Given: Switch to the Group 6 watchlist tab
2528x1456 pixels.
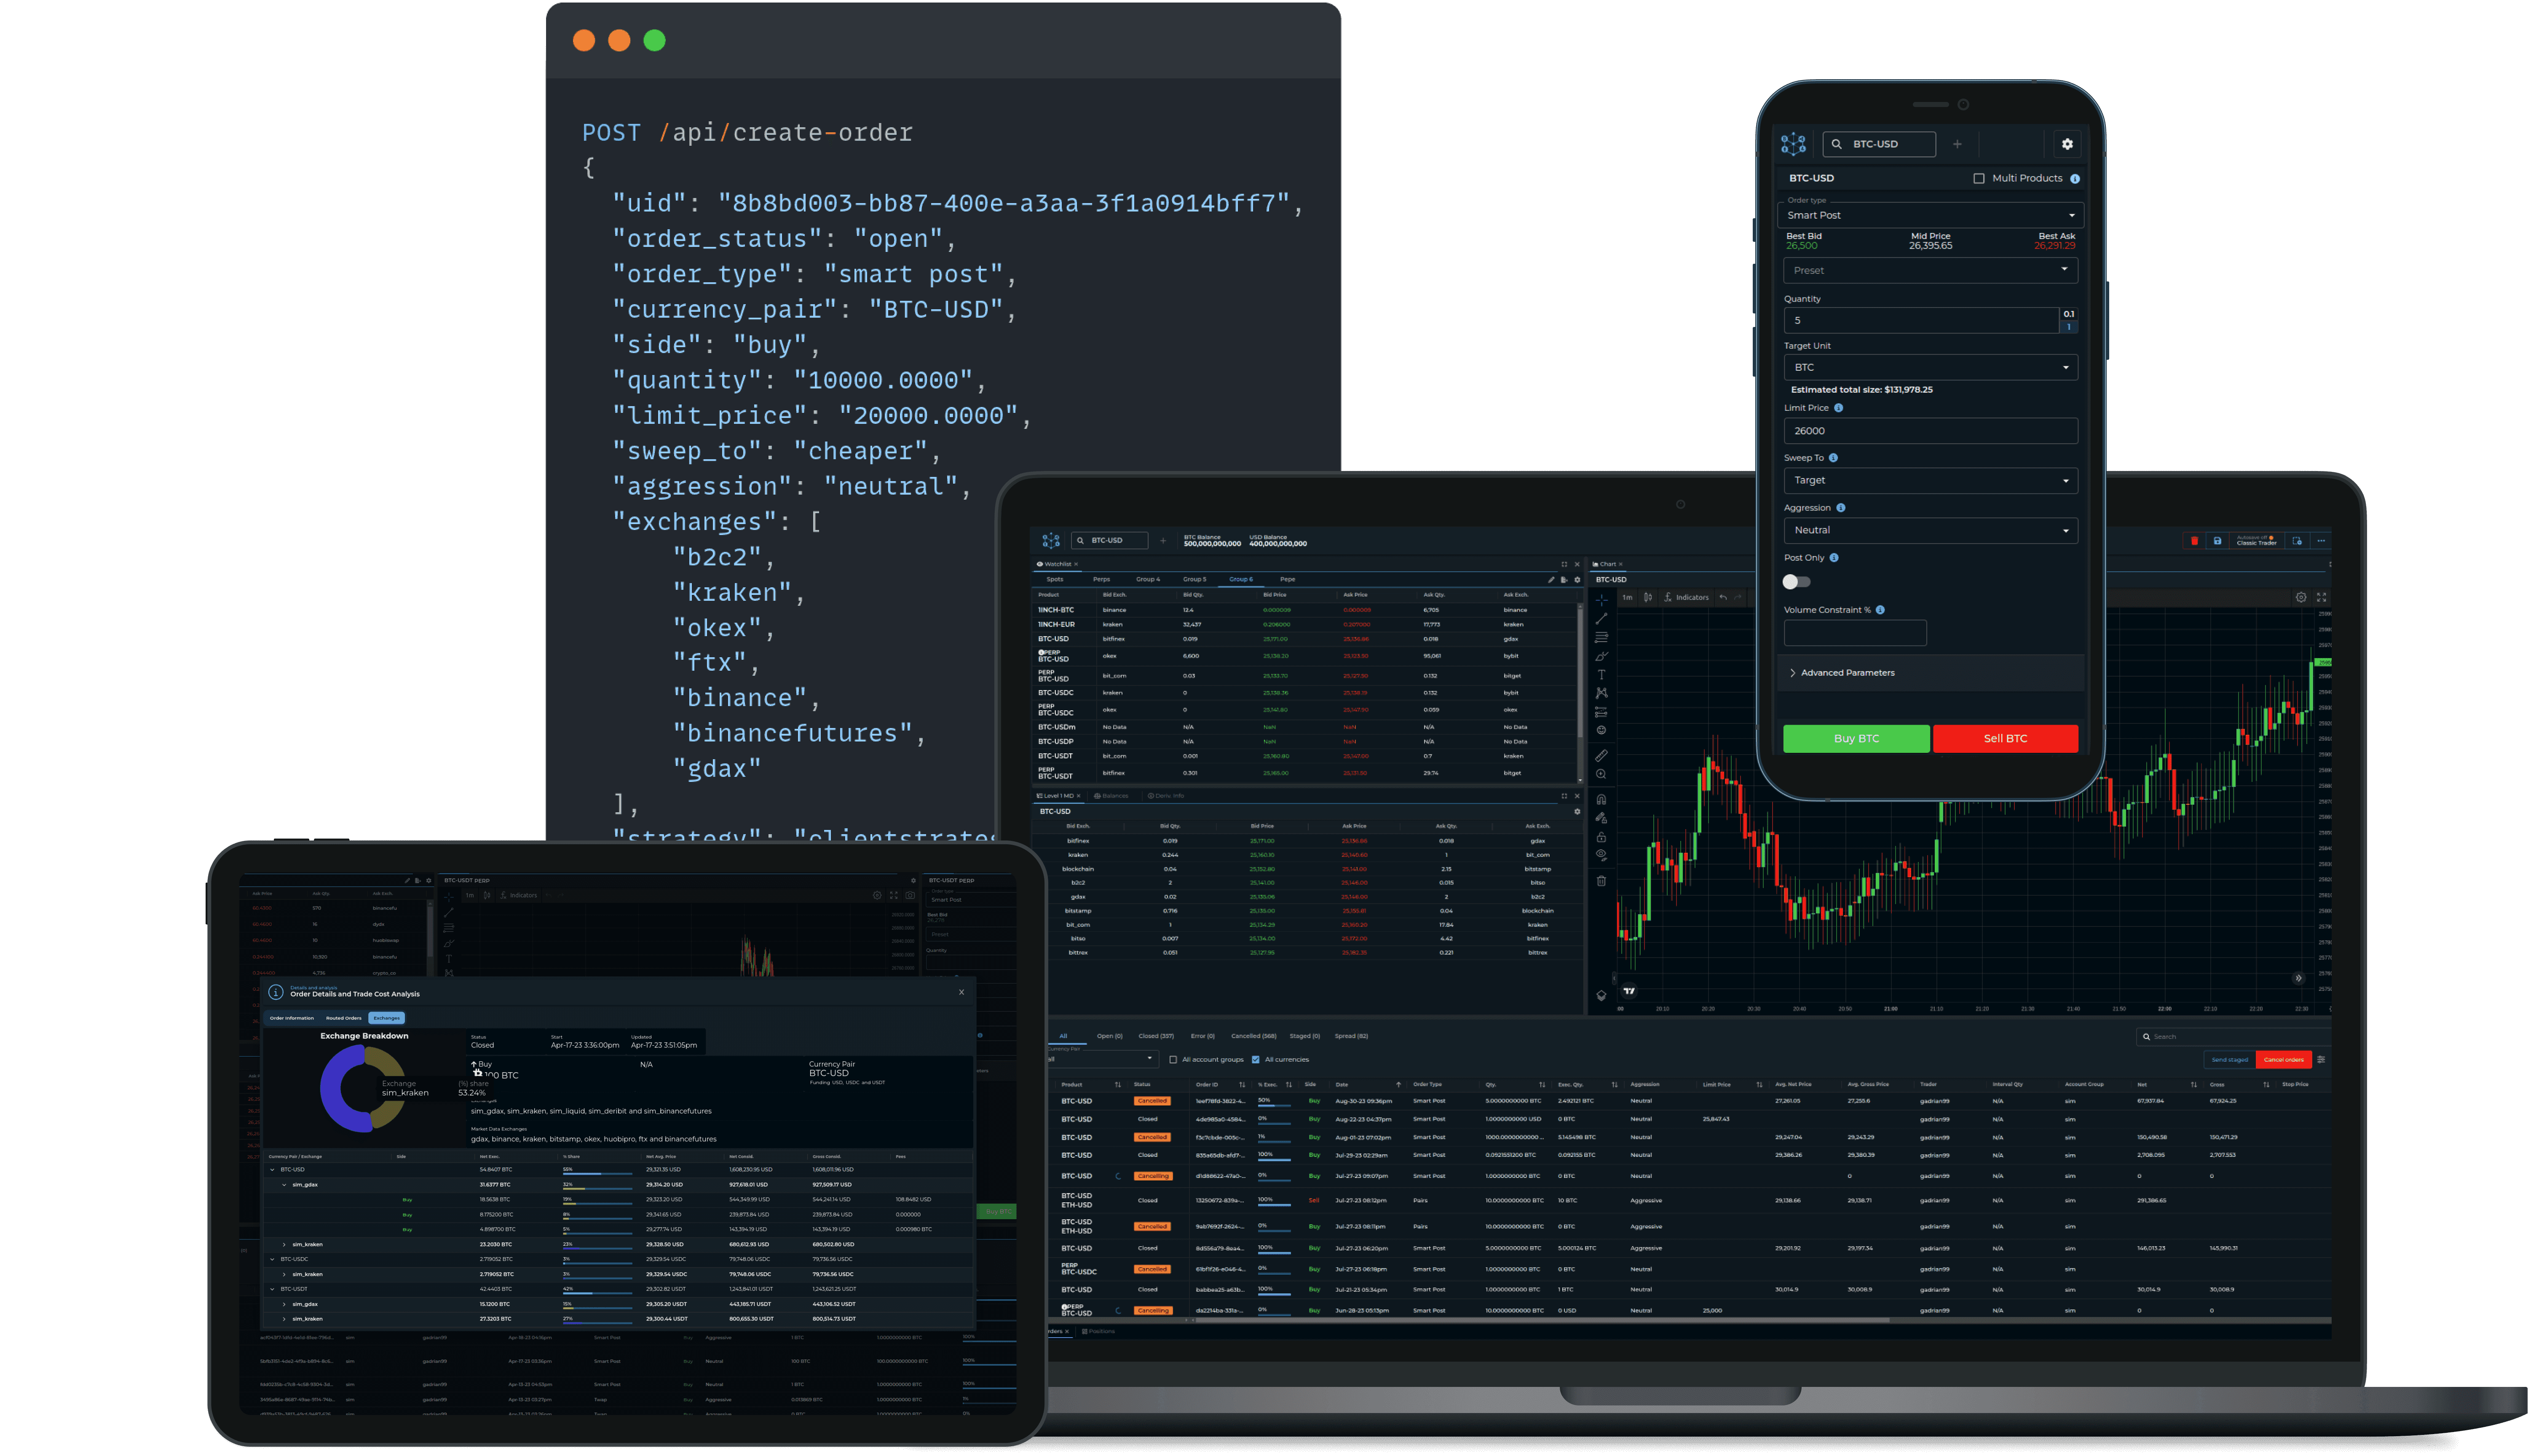Looking at the screenshot, I should pos(1241,580).
